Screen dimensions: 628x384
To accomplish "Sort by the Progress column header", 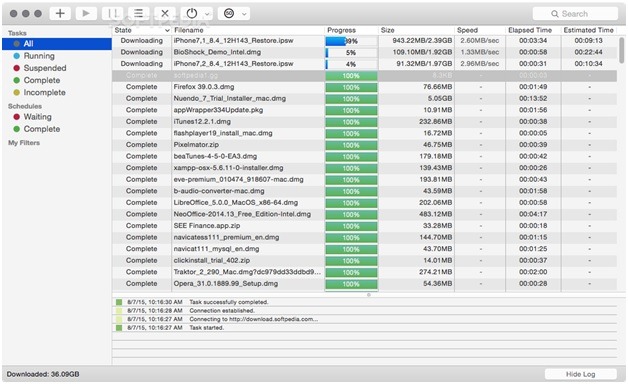I will coord(351,30).
